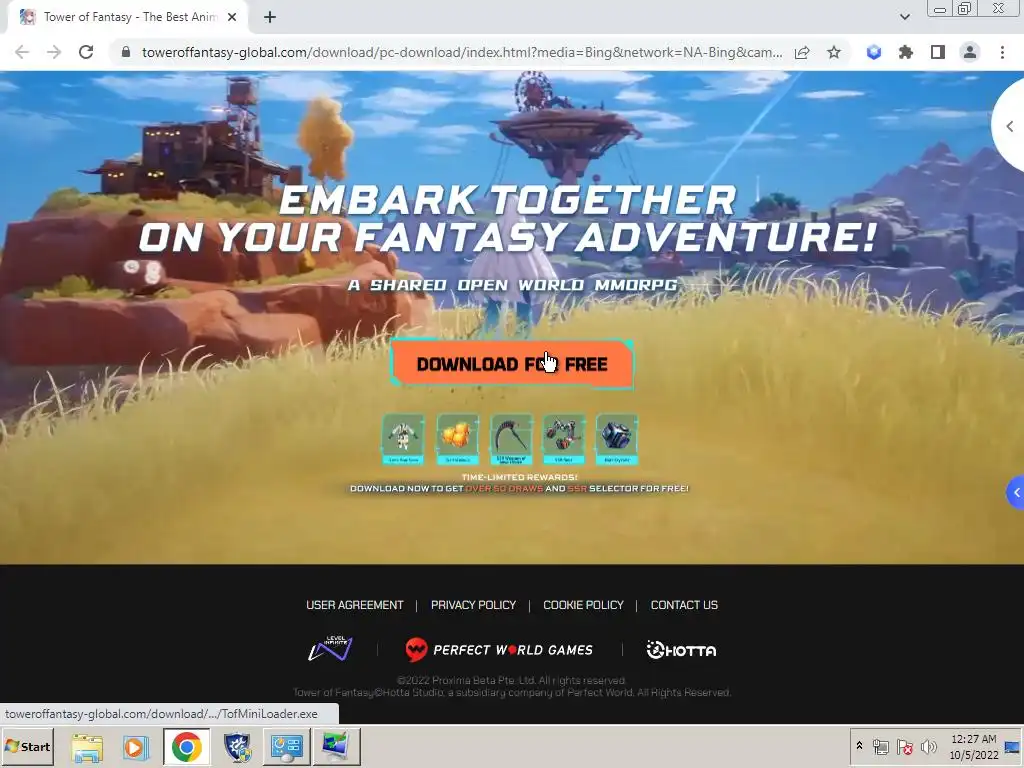Click the Show Desktop button
The image size is (1024, 768).
click(1014, 746)
